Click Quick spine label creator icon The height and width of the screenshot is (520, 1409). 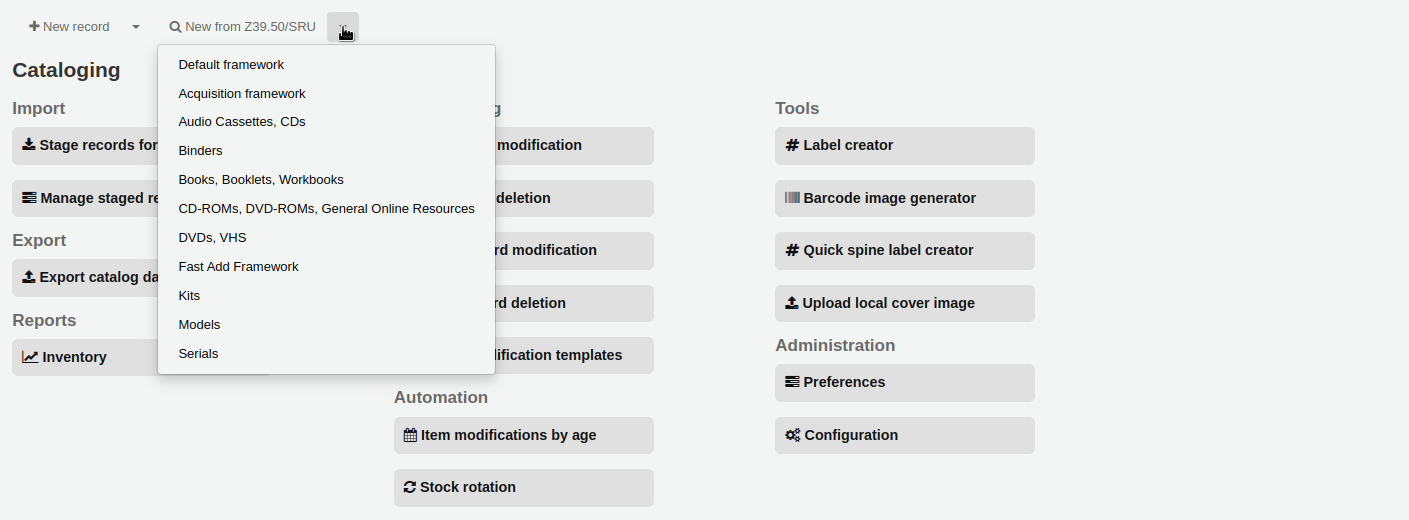tap(792, 251)
